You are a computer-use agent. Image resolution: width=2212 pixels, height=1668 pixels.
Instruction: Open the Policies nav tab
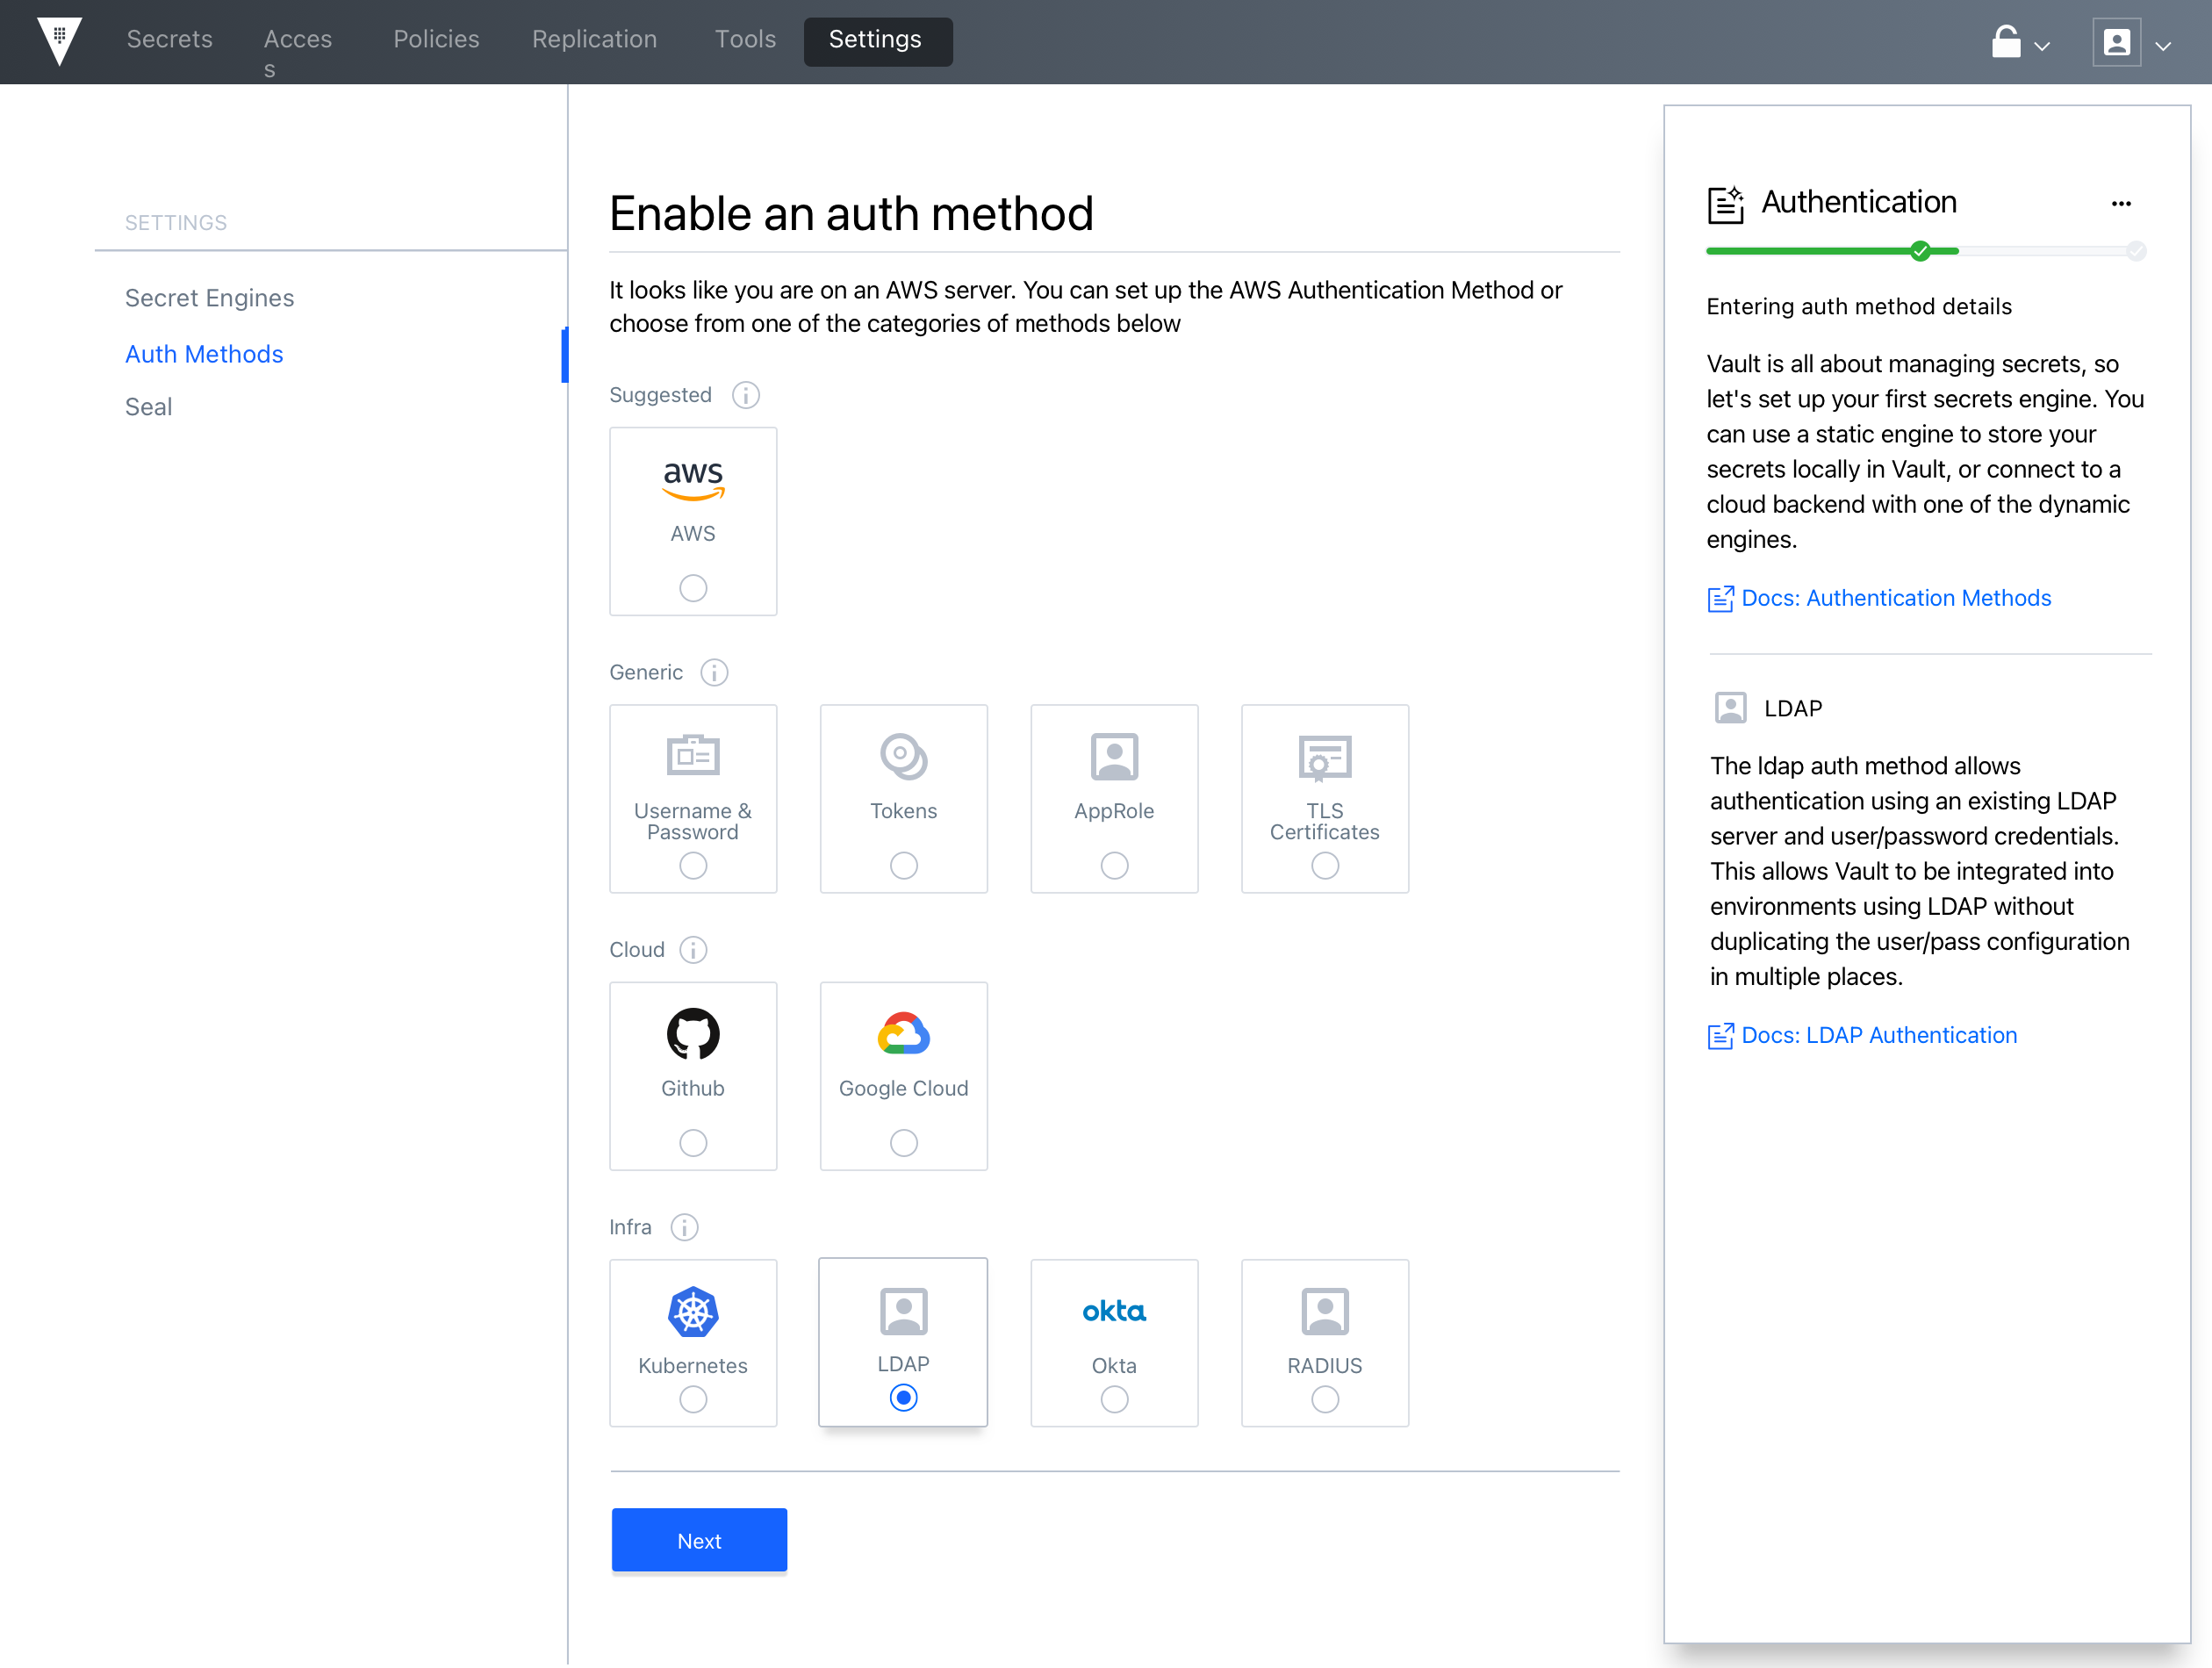coord(436,39)
